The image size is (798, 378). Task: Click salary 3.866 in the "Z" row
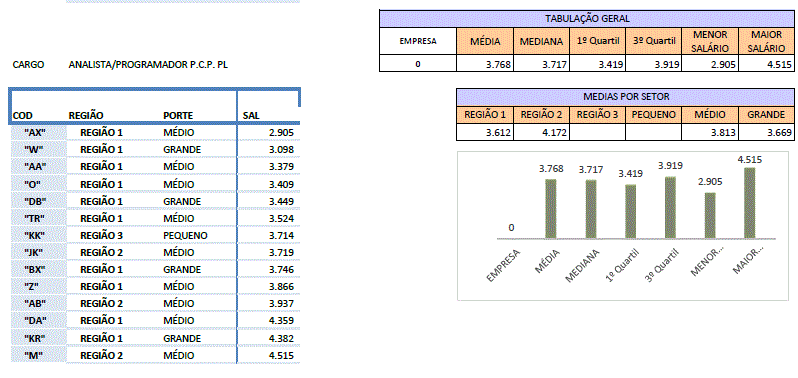pos(281,286)
